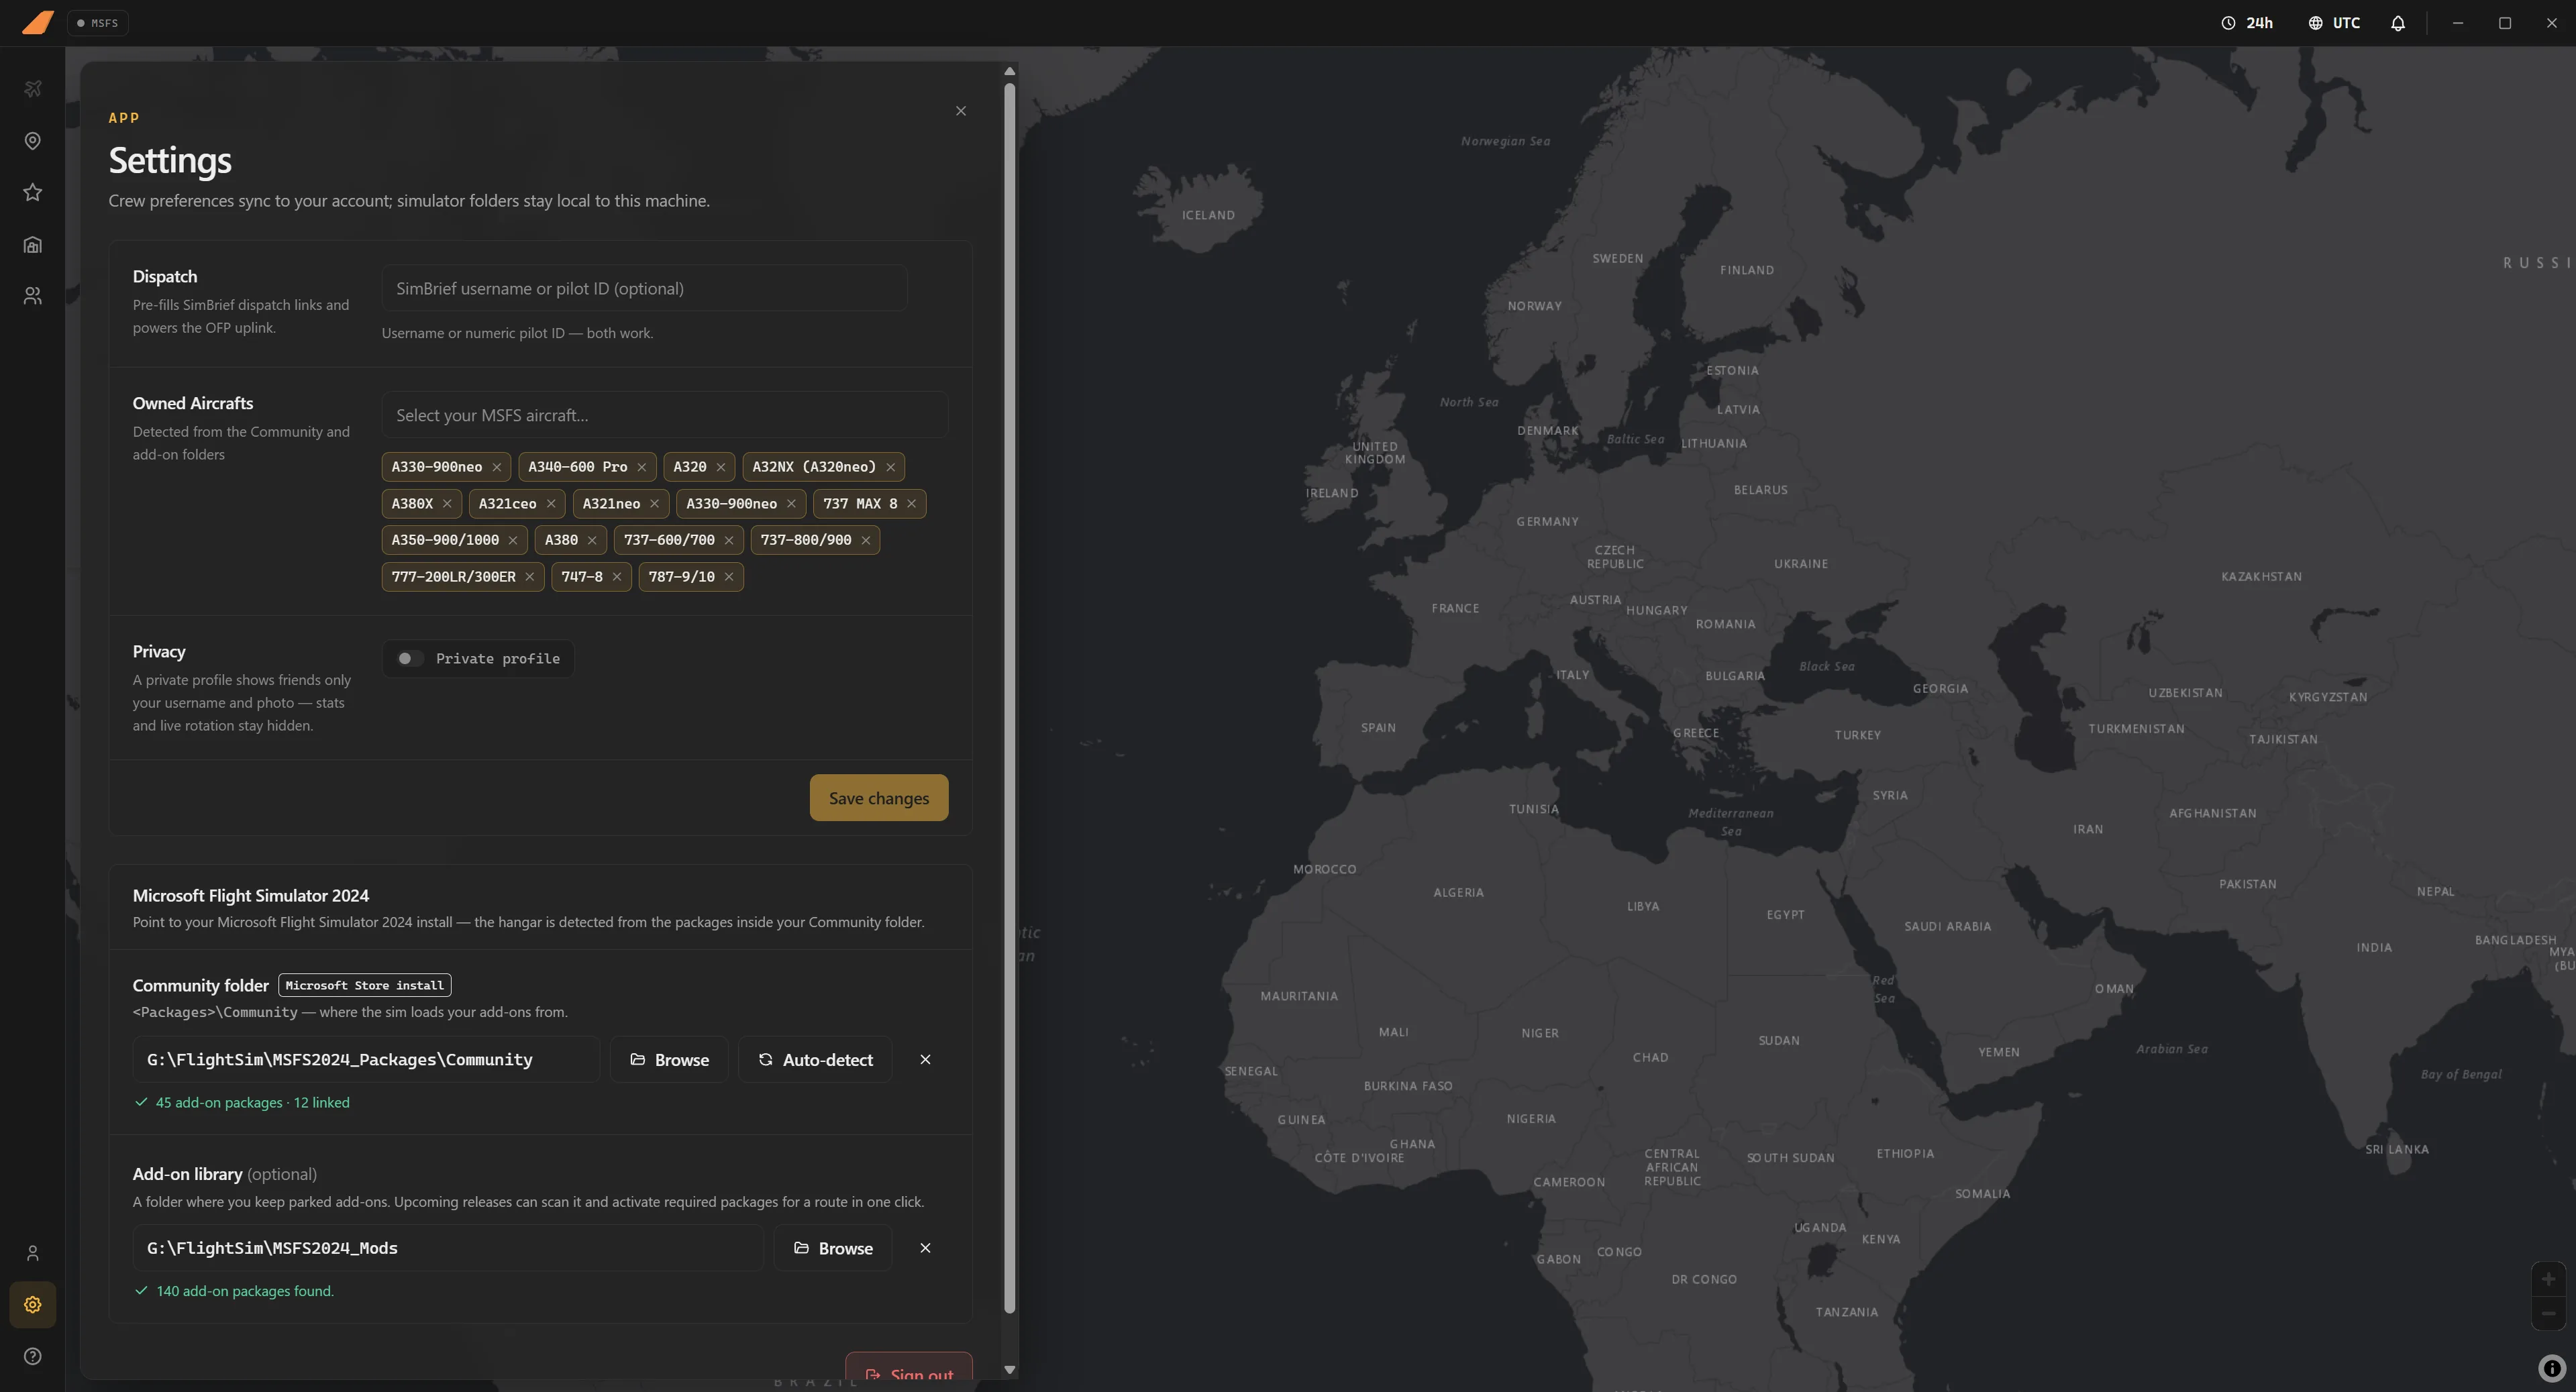Viewport: 2576px width, 1392px height.
Task: Open the star favorites sidebar icon
Action: coord(32,192)
